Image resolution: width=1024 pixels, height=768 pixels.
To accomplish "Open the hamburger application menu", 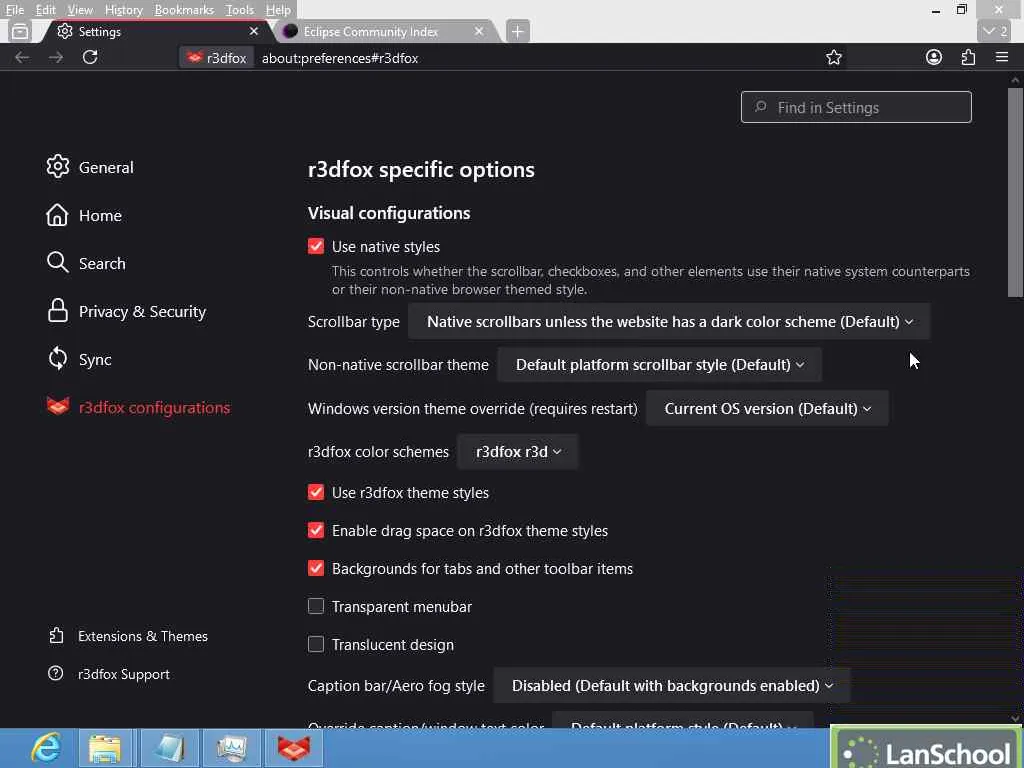I will (x=1002, y=57).
